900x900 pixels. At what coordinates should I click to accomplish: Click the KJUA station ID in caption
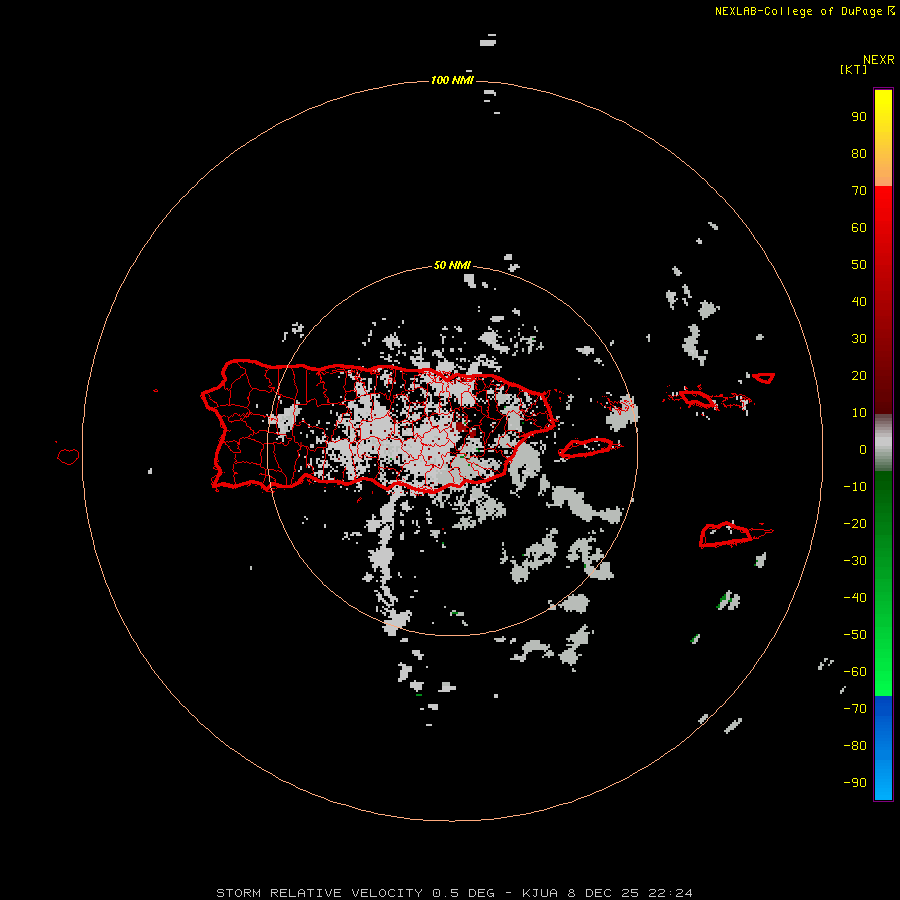(540, 893)
